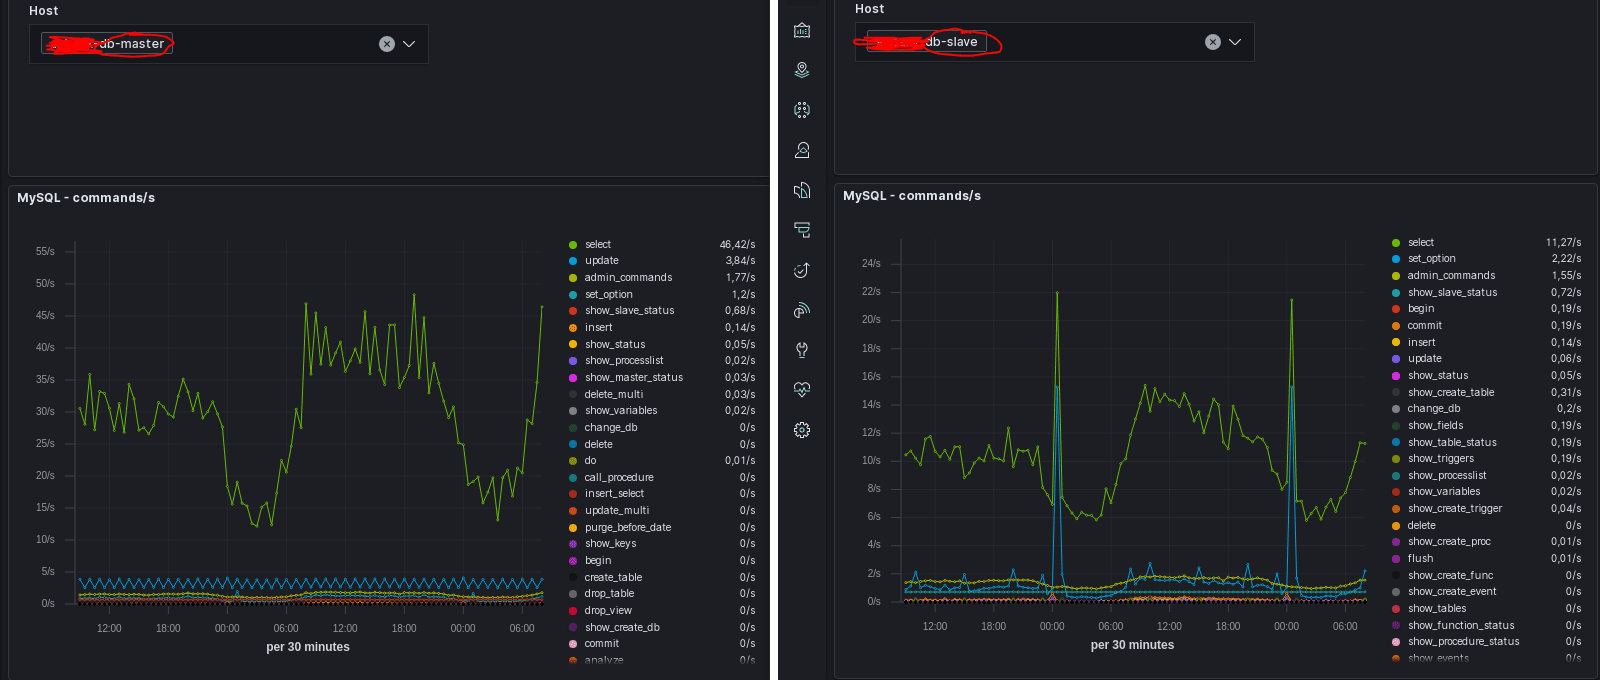Hide 'show_slave_status' series in db-master legend
This screenshot has height=680, width=1600.
[629, 311]
